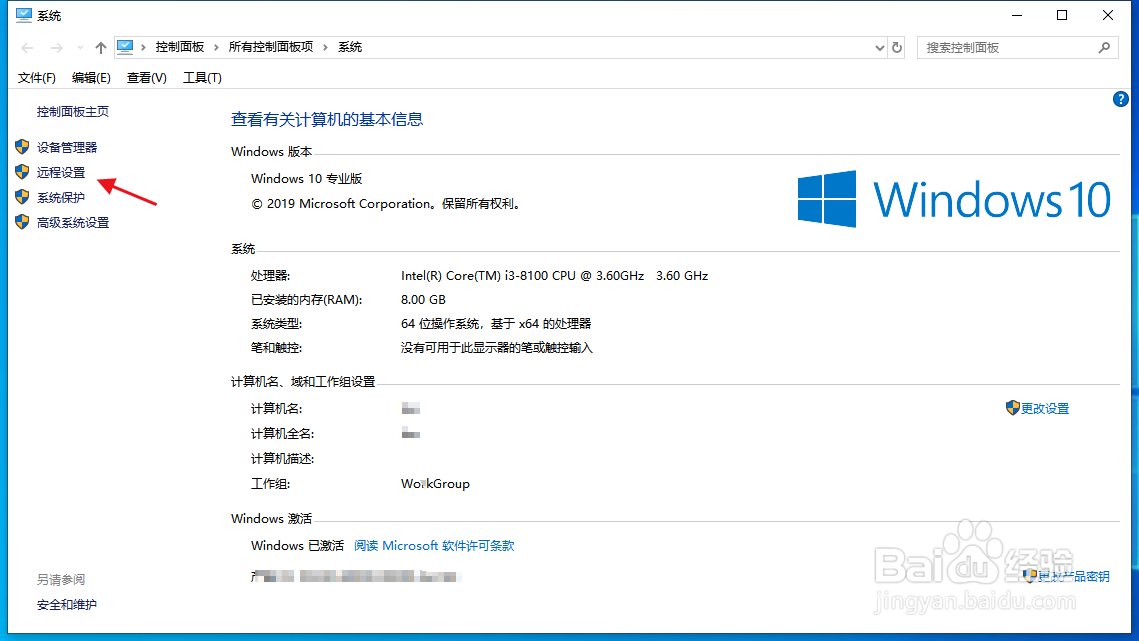Click 更改产品密钥 link

1073,576
